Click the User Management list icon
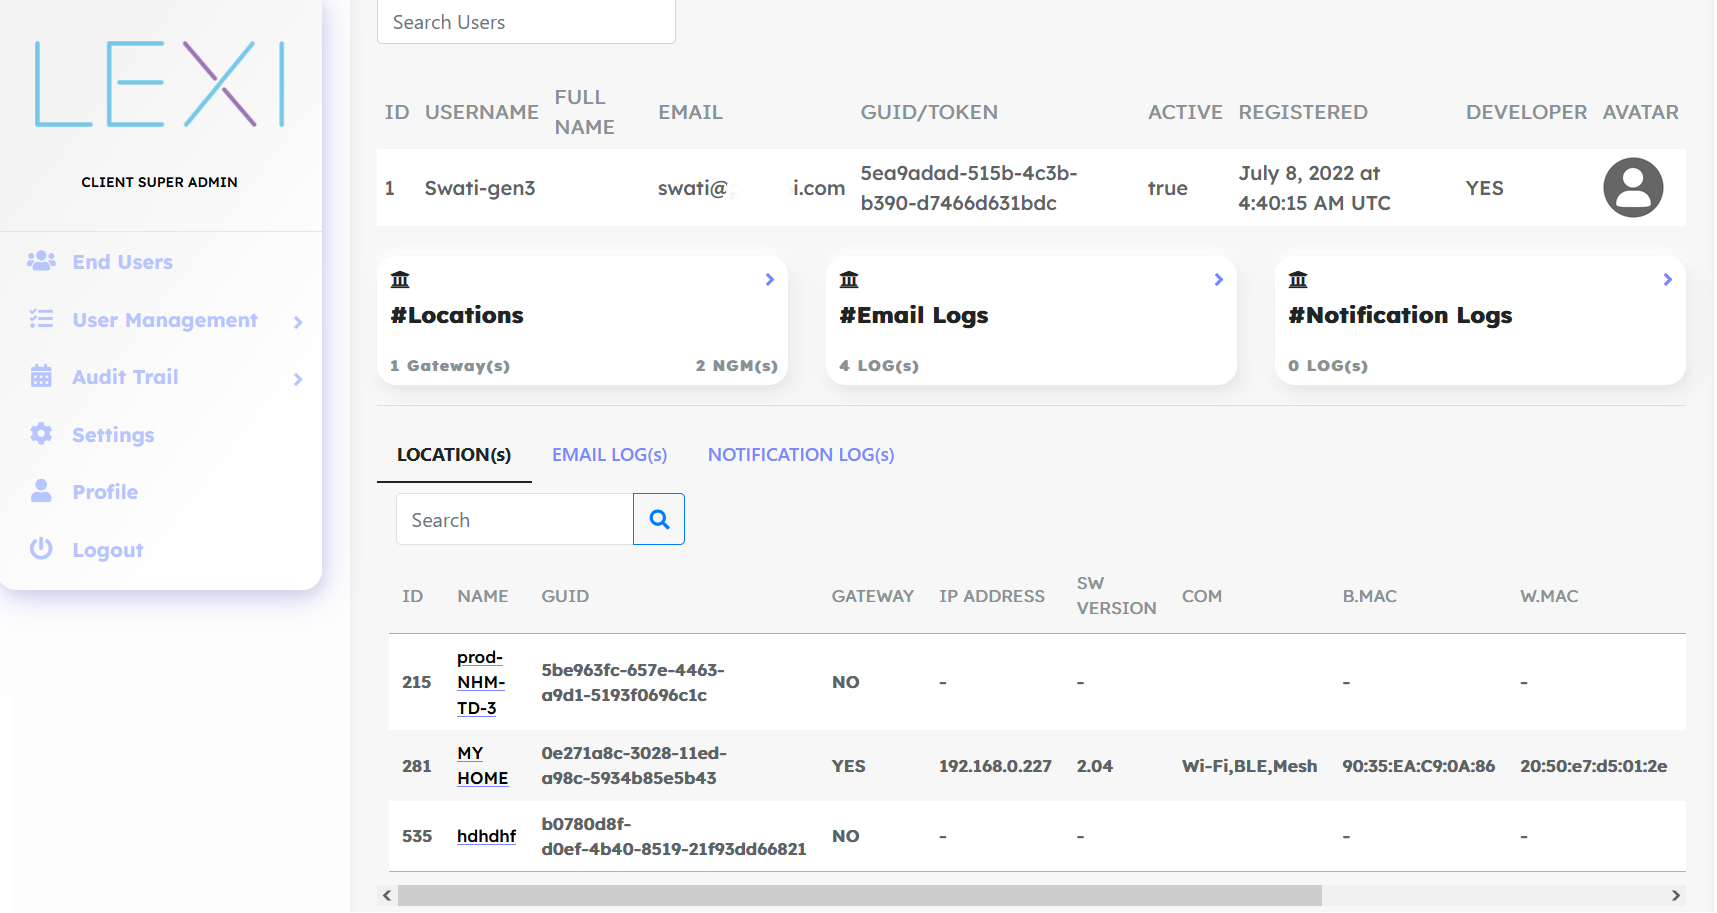1717x913 pixels. (x=41, y=319)
